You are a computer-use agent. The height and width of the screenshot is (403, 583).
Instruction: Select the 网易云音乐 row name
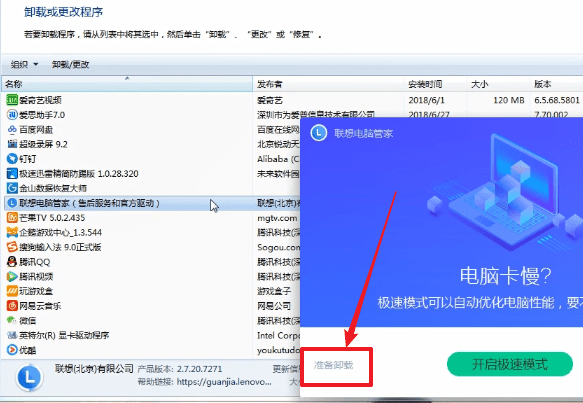40,306
